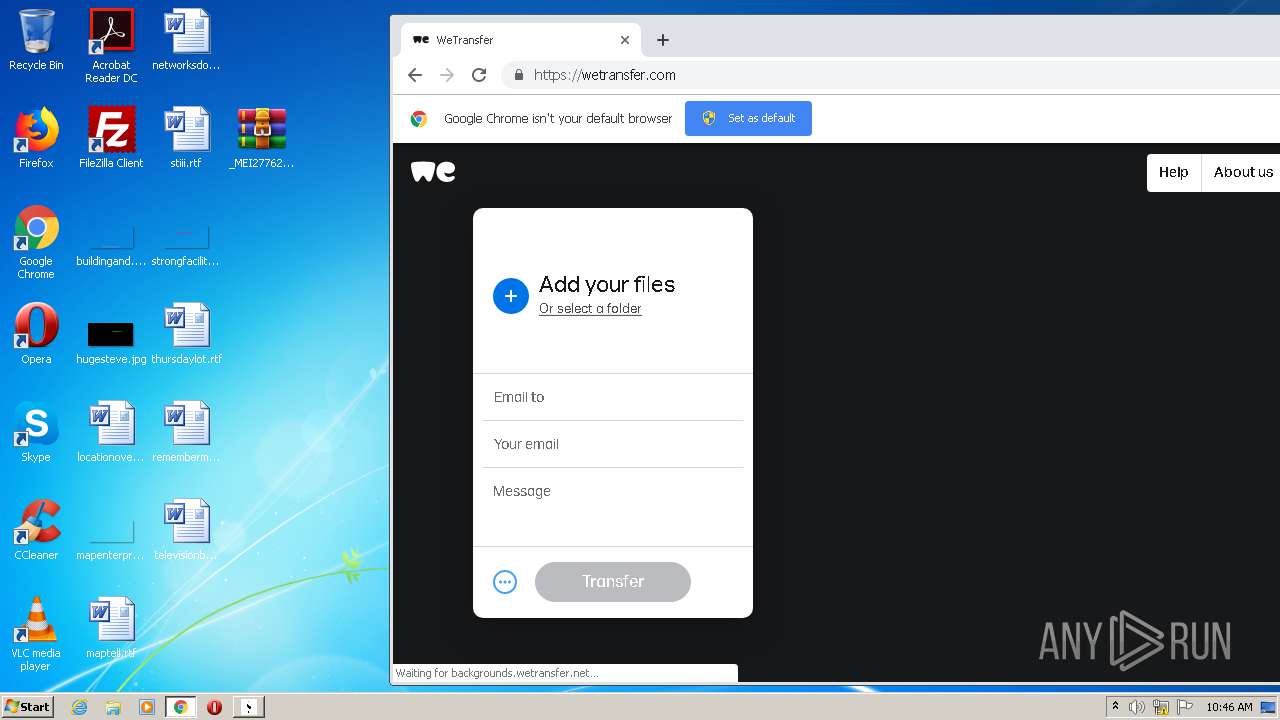This screenshot has height=720, width=1280.
Task: Open thursdaylot.rtf document
Action: [x=186, y=334]
